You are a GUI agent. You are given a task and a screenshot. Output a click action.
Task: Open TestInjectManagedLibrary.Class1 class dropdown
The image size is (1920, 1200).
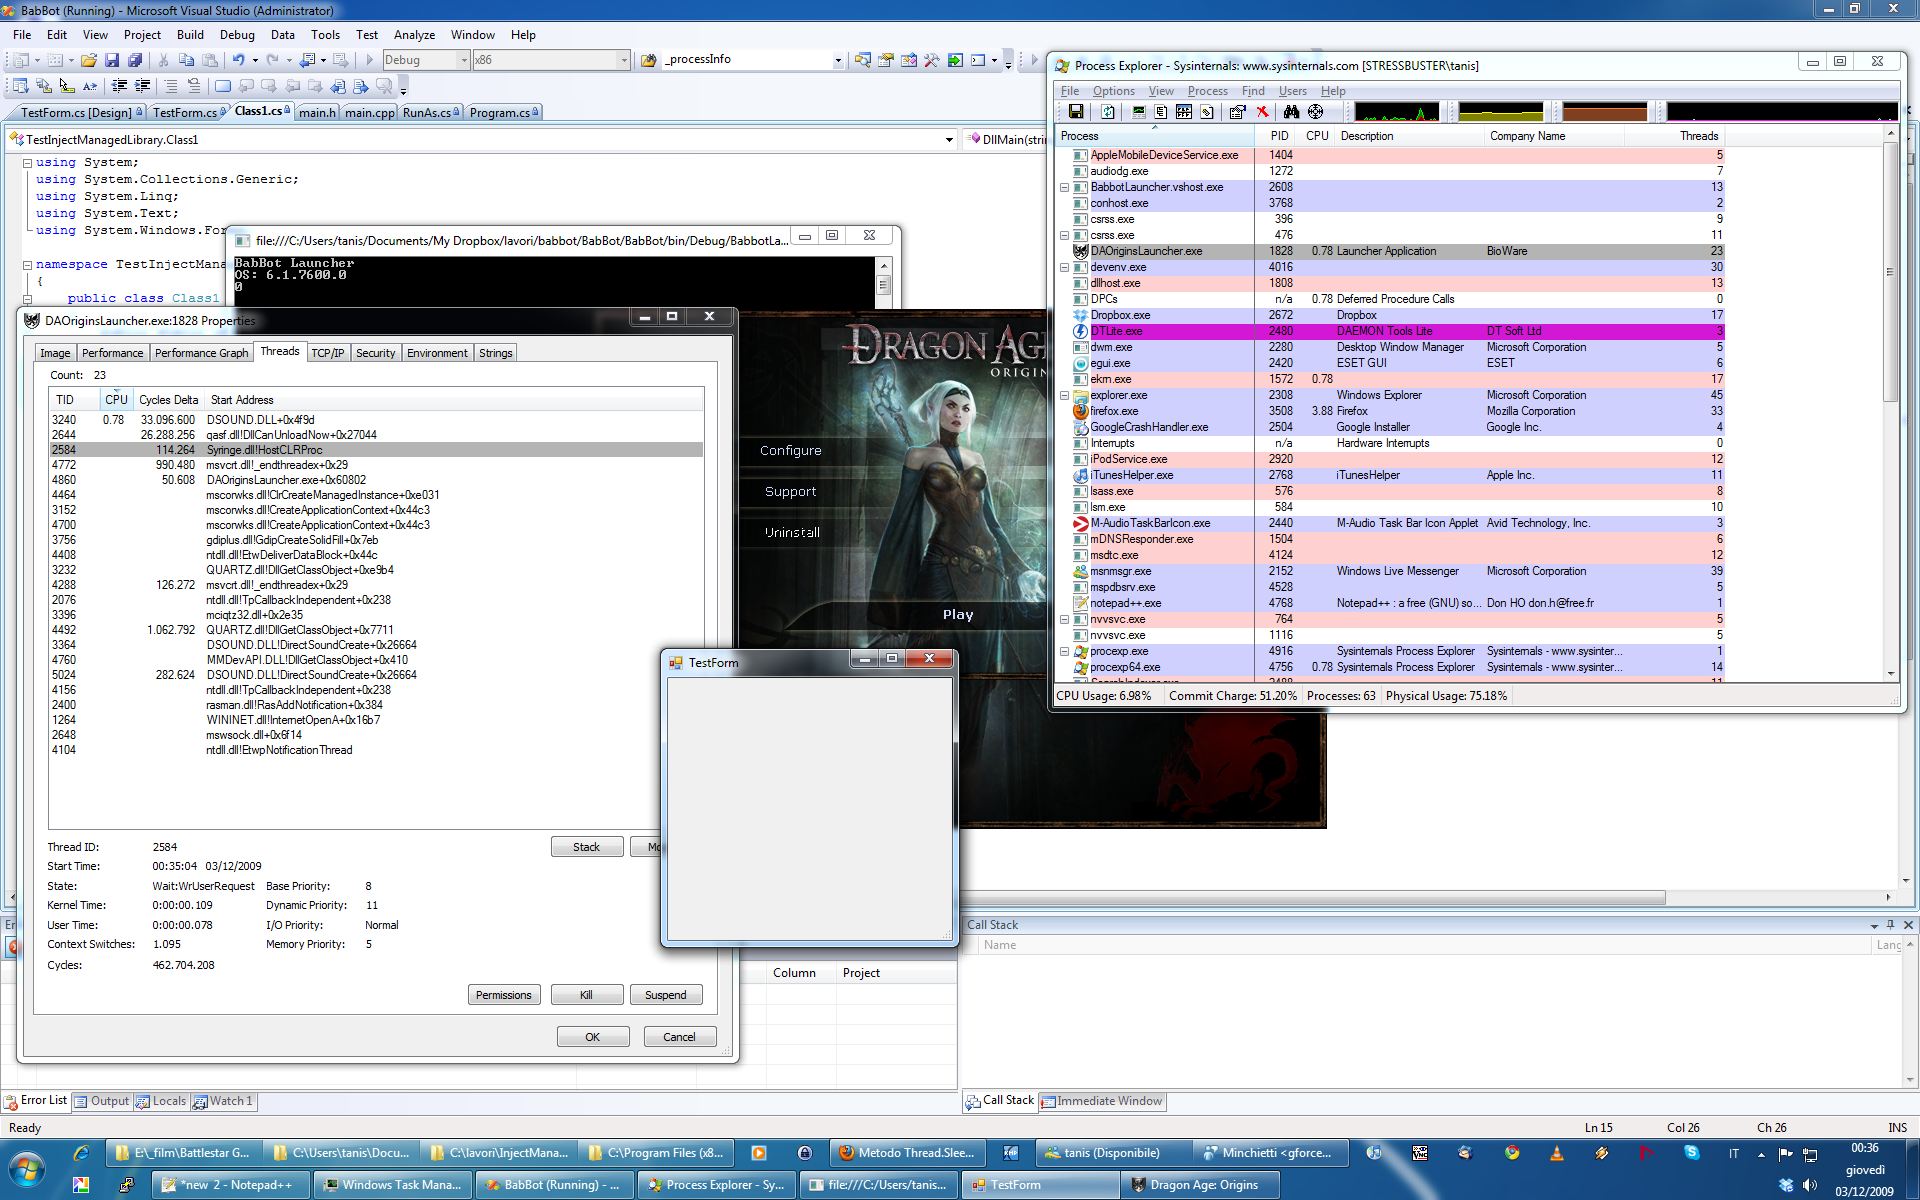(949, 140)
